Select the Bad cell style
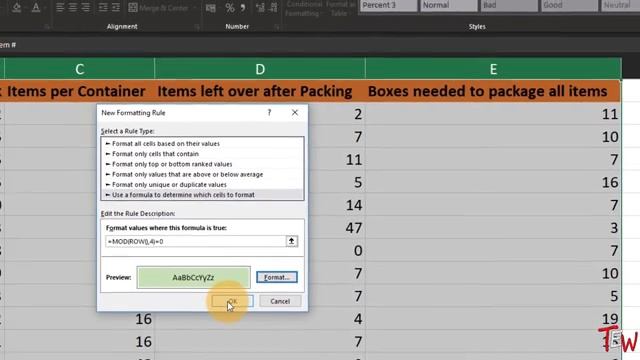This screenshot has height=360, width=640. coord(509,5)
